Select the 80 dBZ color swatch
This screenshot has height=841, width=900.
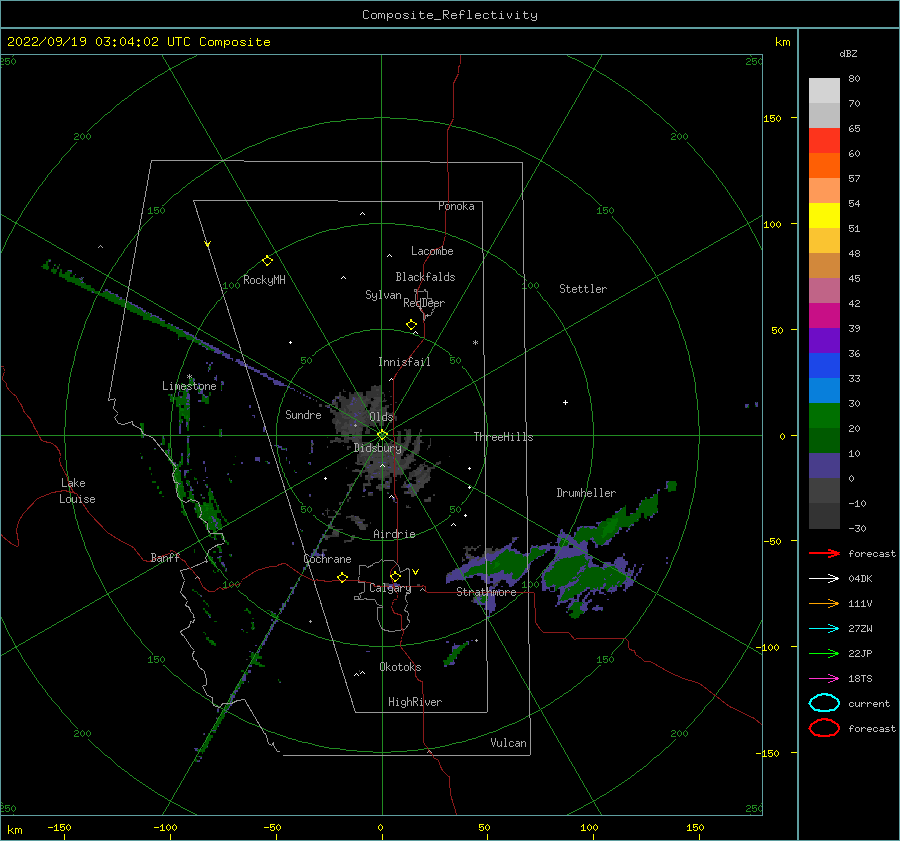[x=824, y=90]
